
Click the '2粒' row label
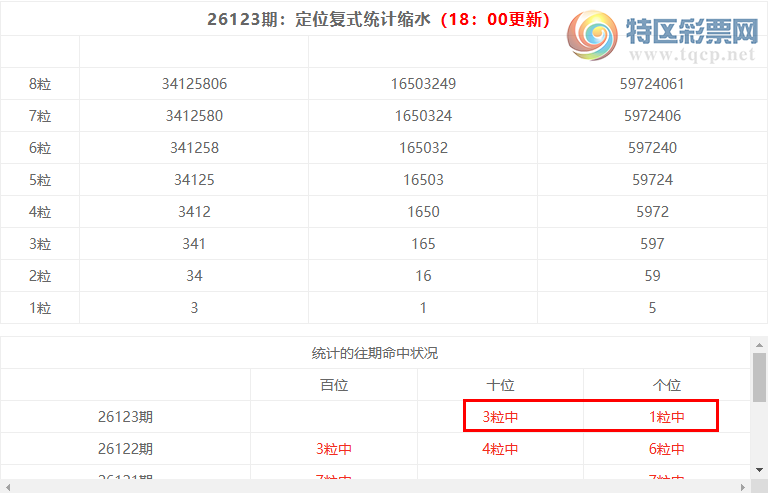point(40,276)
